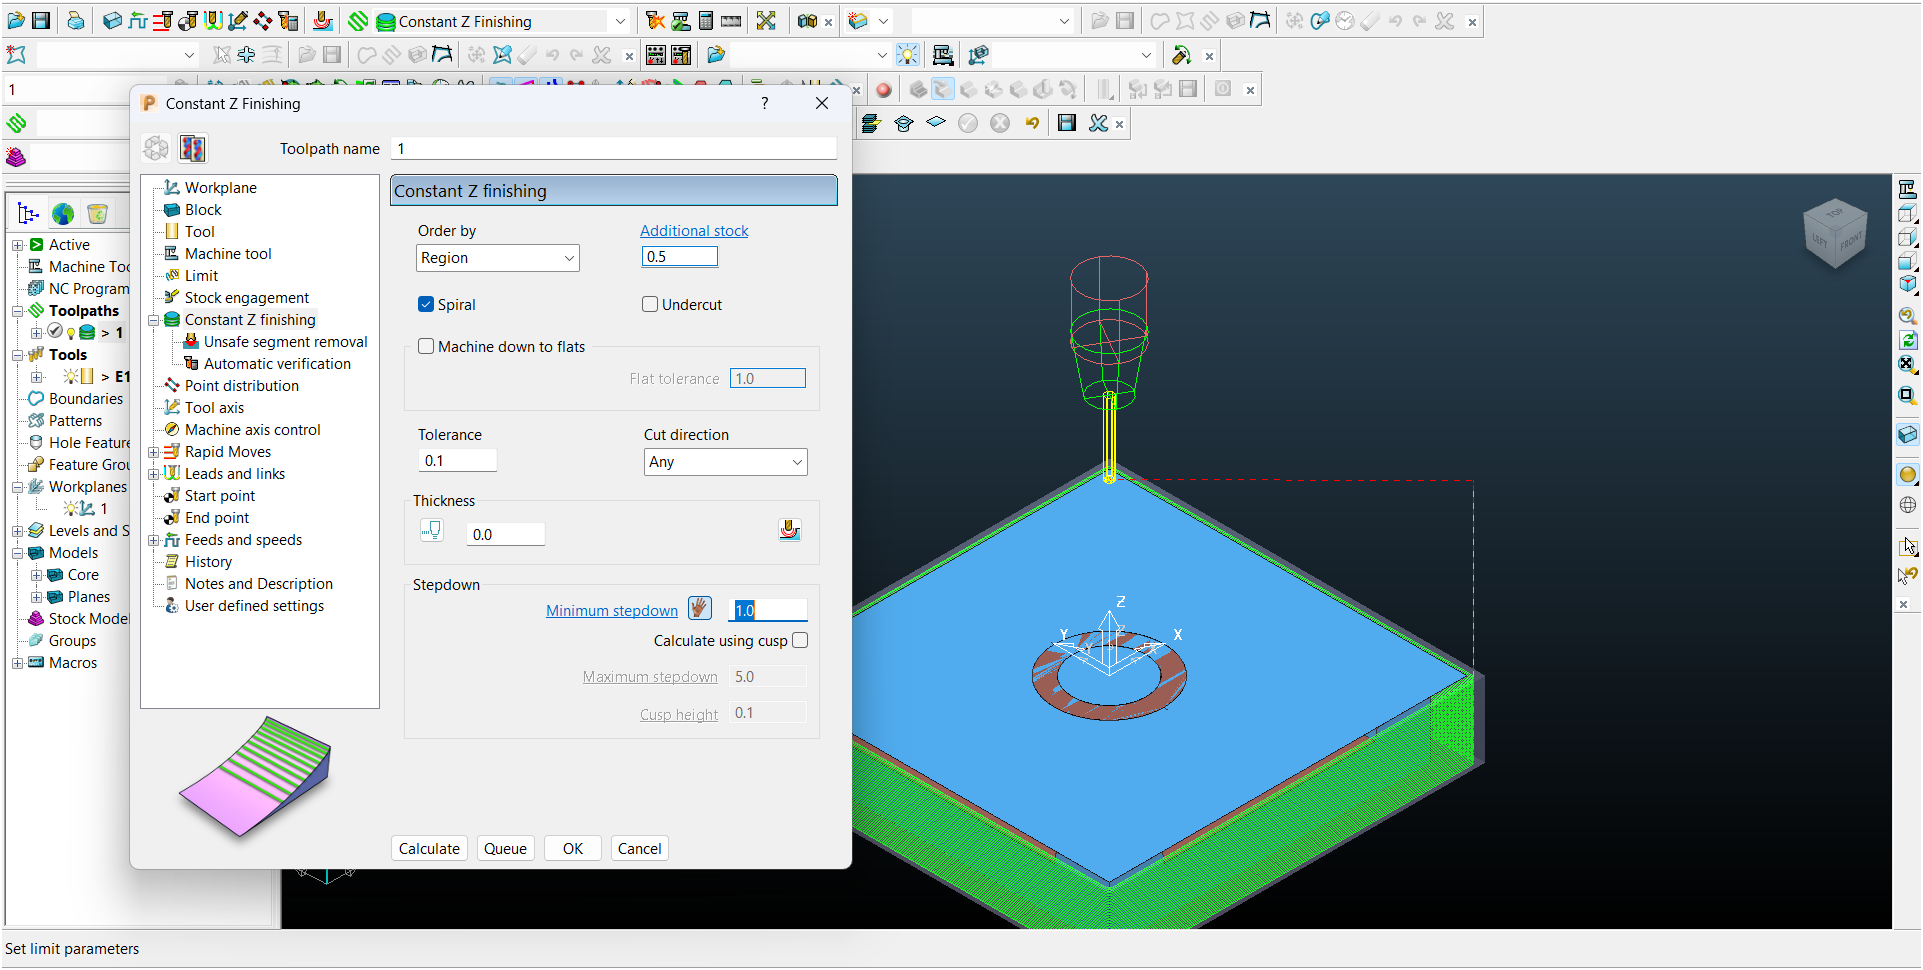Toggle Calculate using cusp checkbox

800,641
